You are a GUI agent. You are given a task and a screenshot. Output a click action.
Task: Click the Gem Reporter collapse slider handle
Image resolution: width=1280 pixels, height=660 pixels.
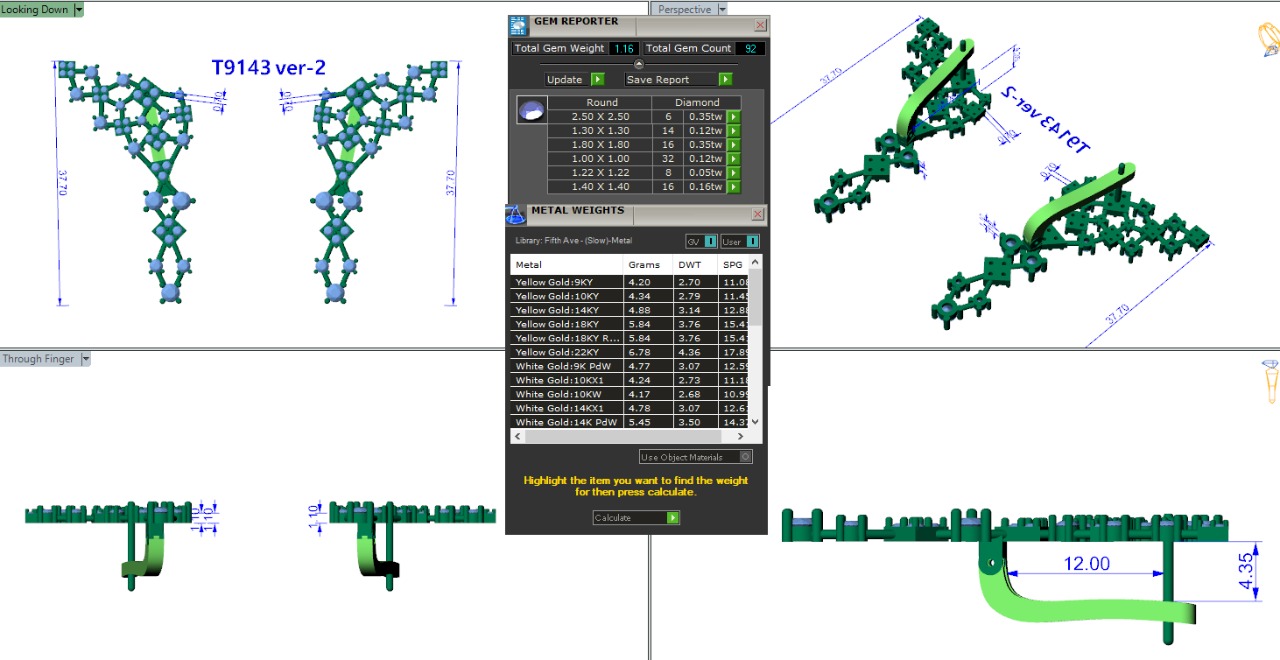tap(639, 64)
